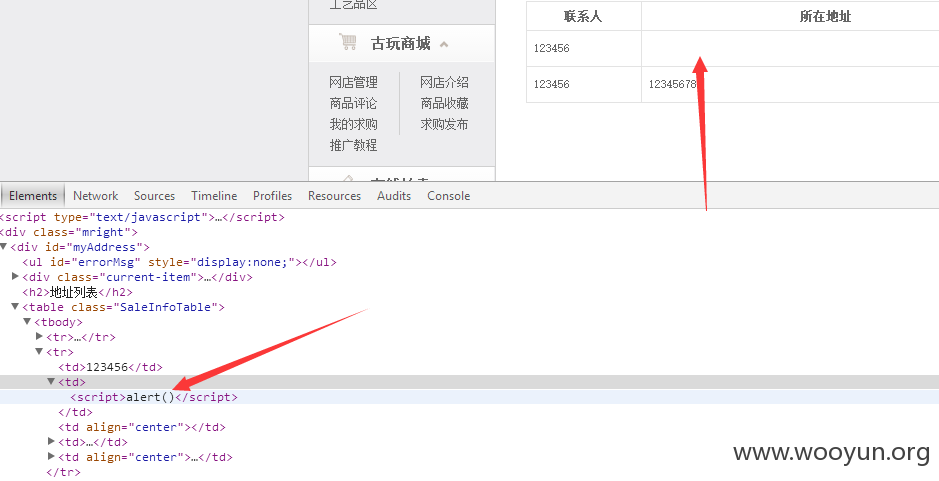Image resolution: width=939 pixels, height=481 pixels.
Task: Open the 商品评论 link
Action: (x=353, y=103)
